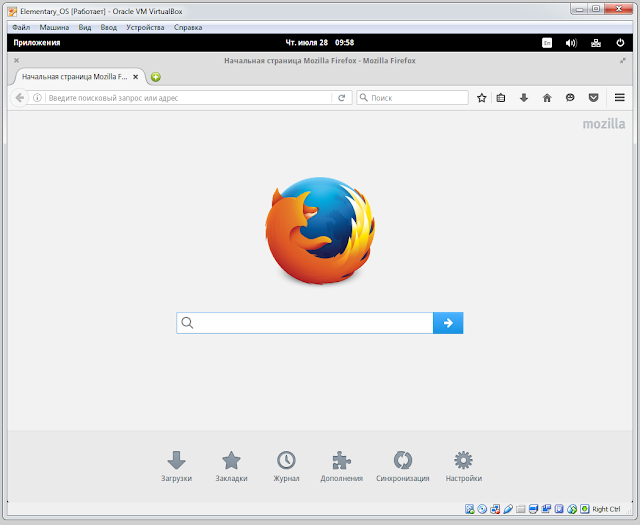640x525 pixels.
Task: Click VirtualBox optical disk status icon
Action: 482,509
